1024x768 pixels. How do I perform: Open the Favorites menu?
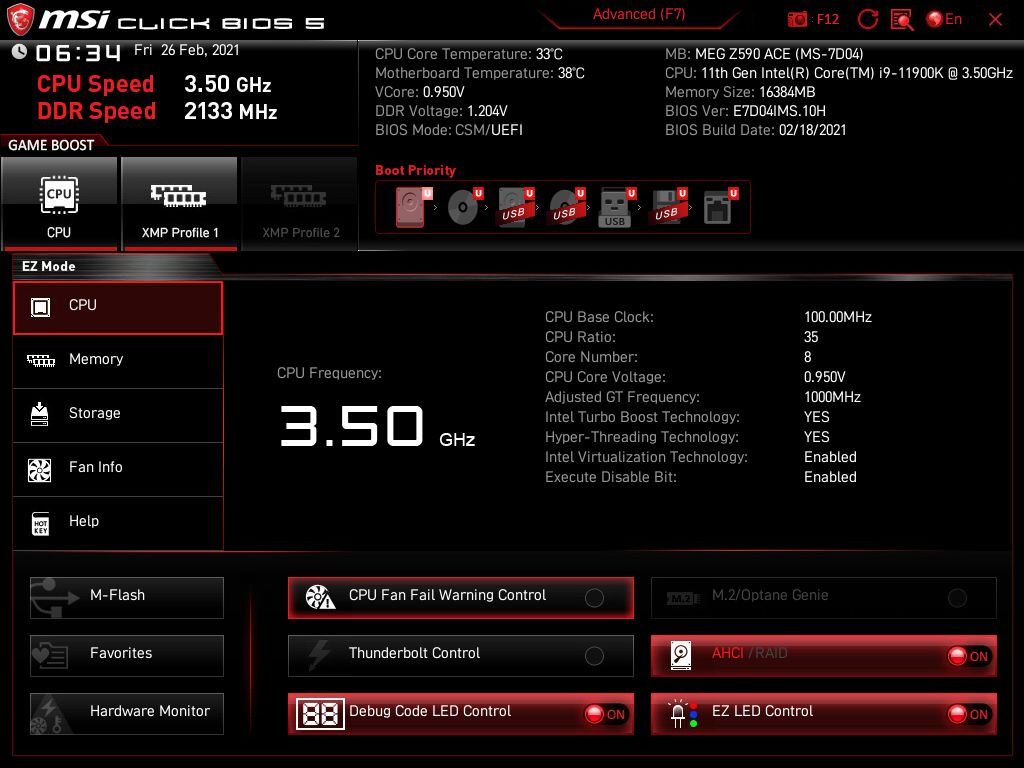(x=127, y=656)
